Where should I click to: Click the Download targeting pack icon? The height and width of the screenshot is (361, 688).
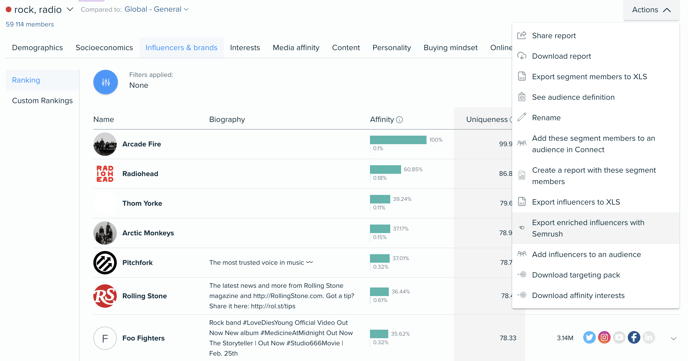point(522,275)
